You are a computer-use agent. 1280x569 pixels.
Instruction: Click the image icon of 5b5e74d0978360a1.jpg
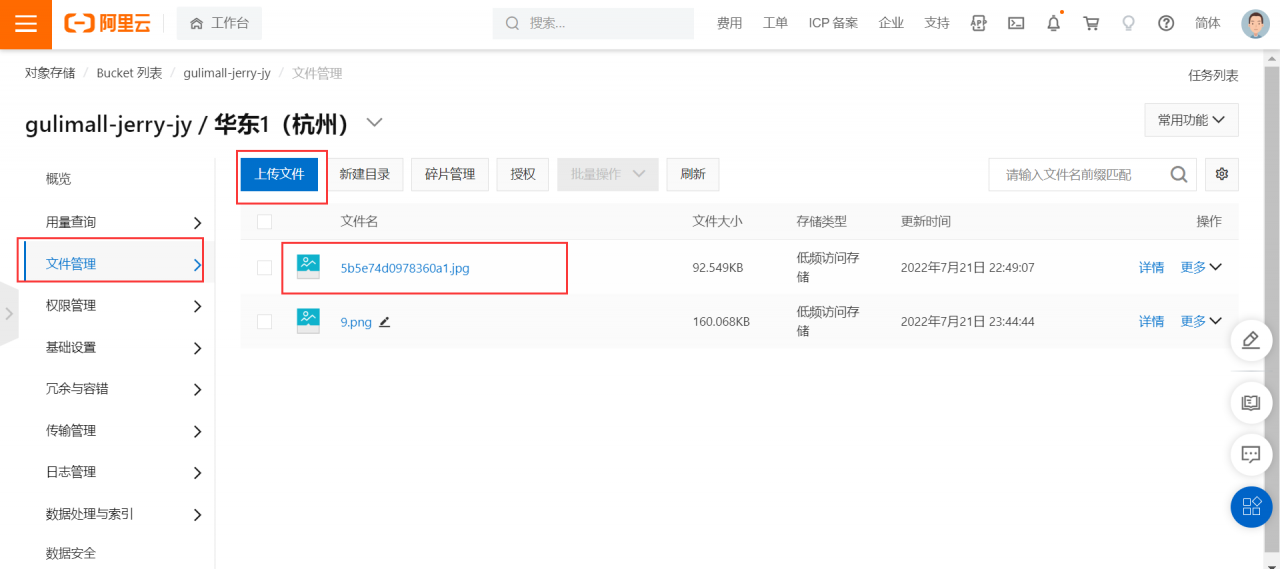(x=308, y=267)
